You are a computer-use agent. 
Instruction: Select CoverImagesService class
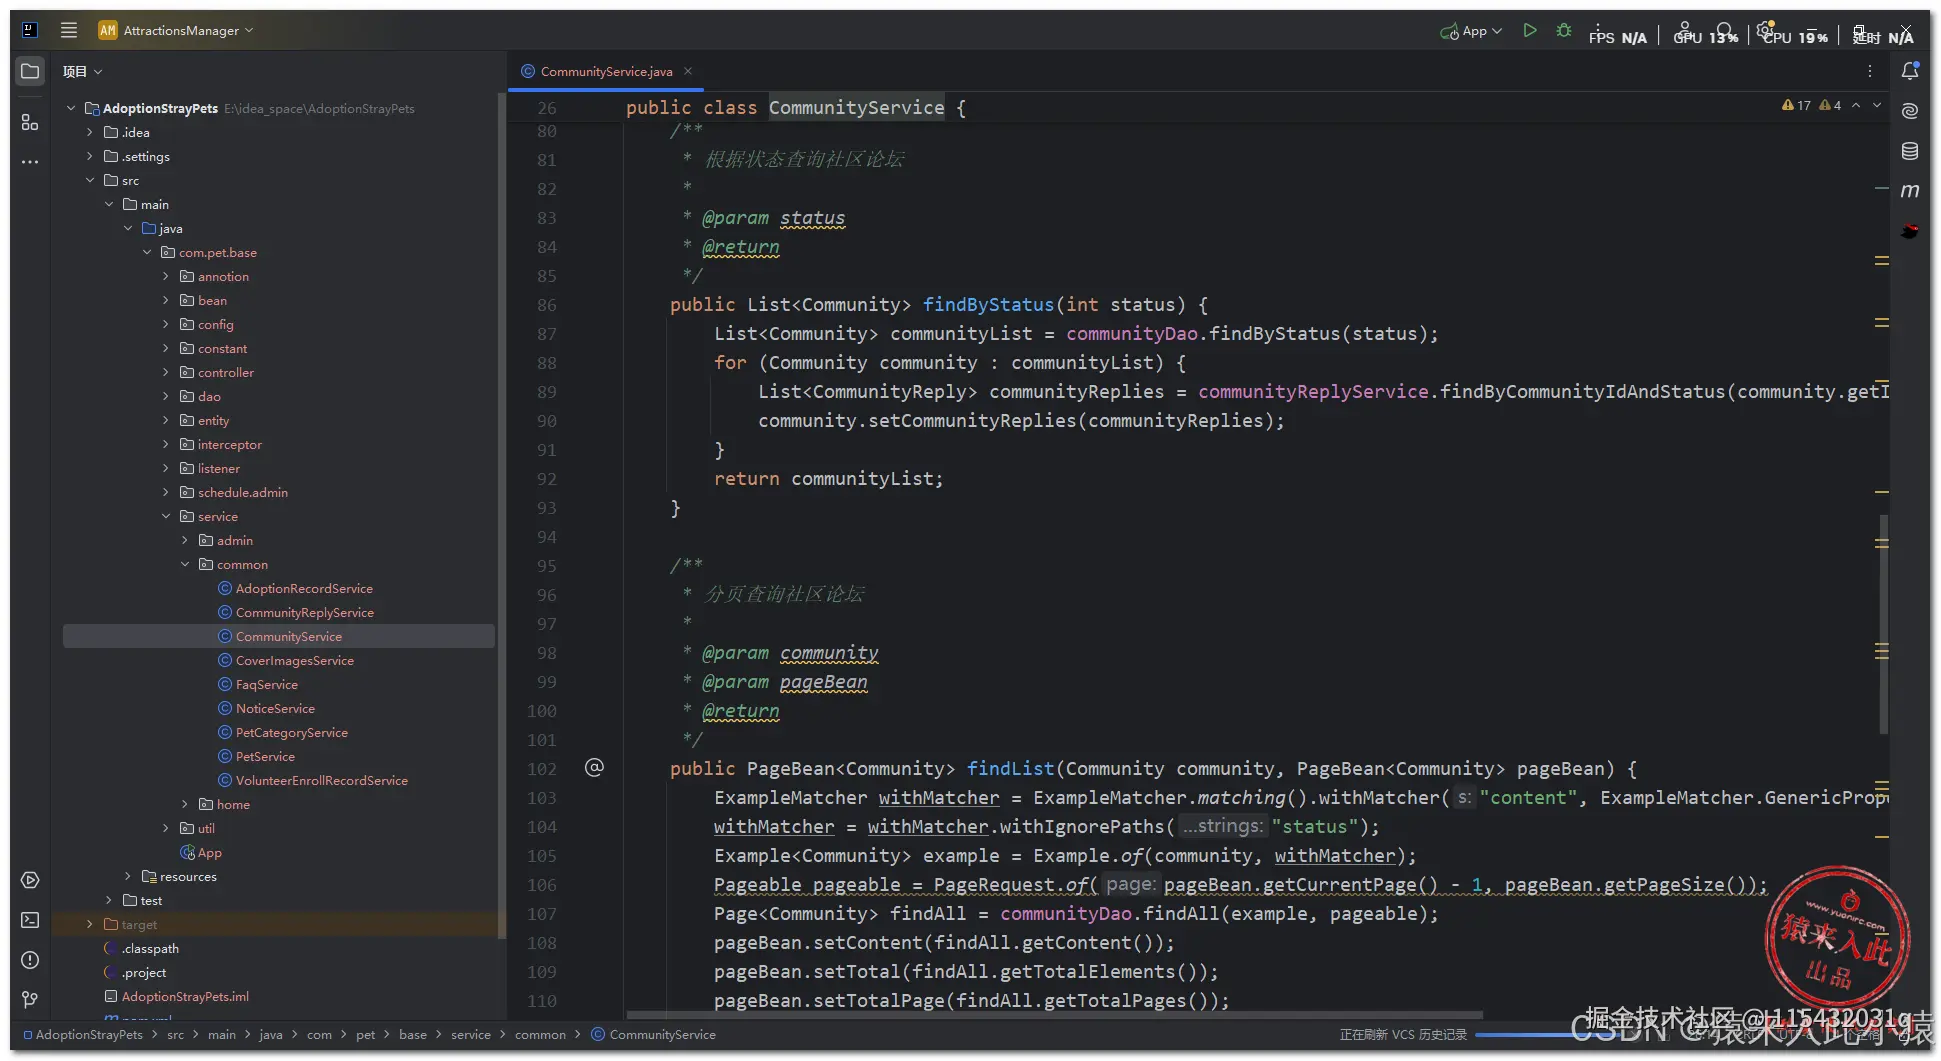pos(295,660)
